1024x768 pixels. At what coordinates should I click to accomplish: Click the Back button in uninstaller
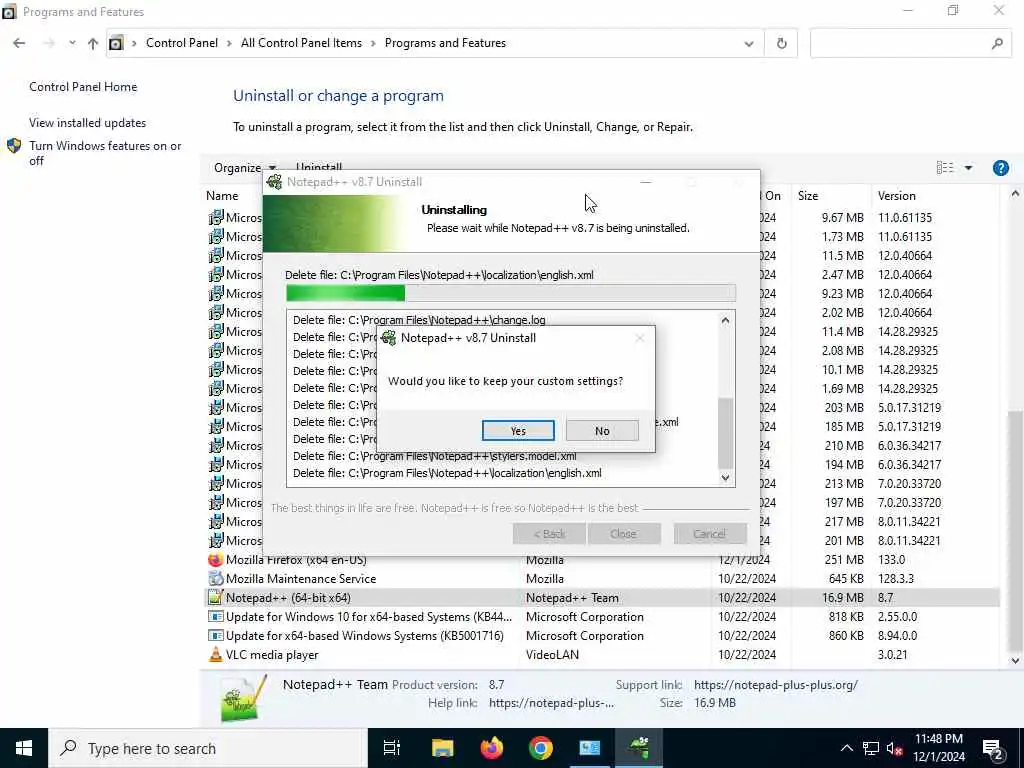coord(549,534)
